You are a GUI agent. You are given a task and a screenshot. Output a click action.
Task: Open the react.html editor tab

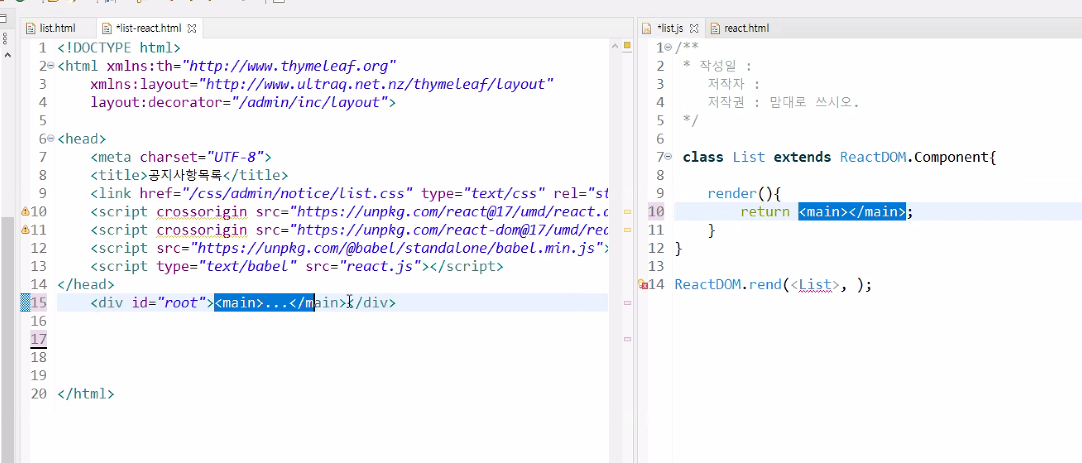pyautogui.click(x=739, y=28)
